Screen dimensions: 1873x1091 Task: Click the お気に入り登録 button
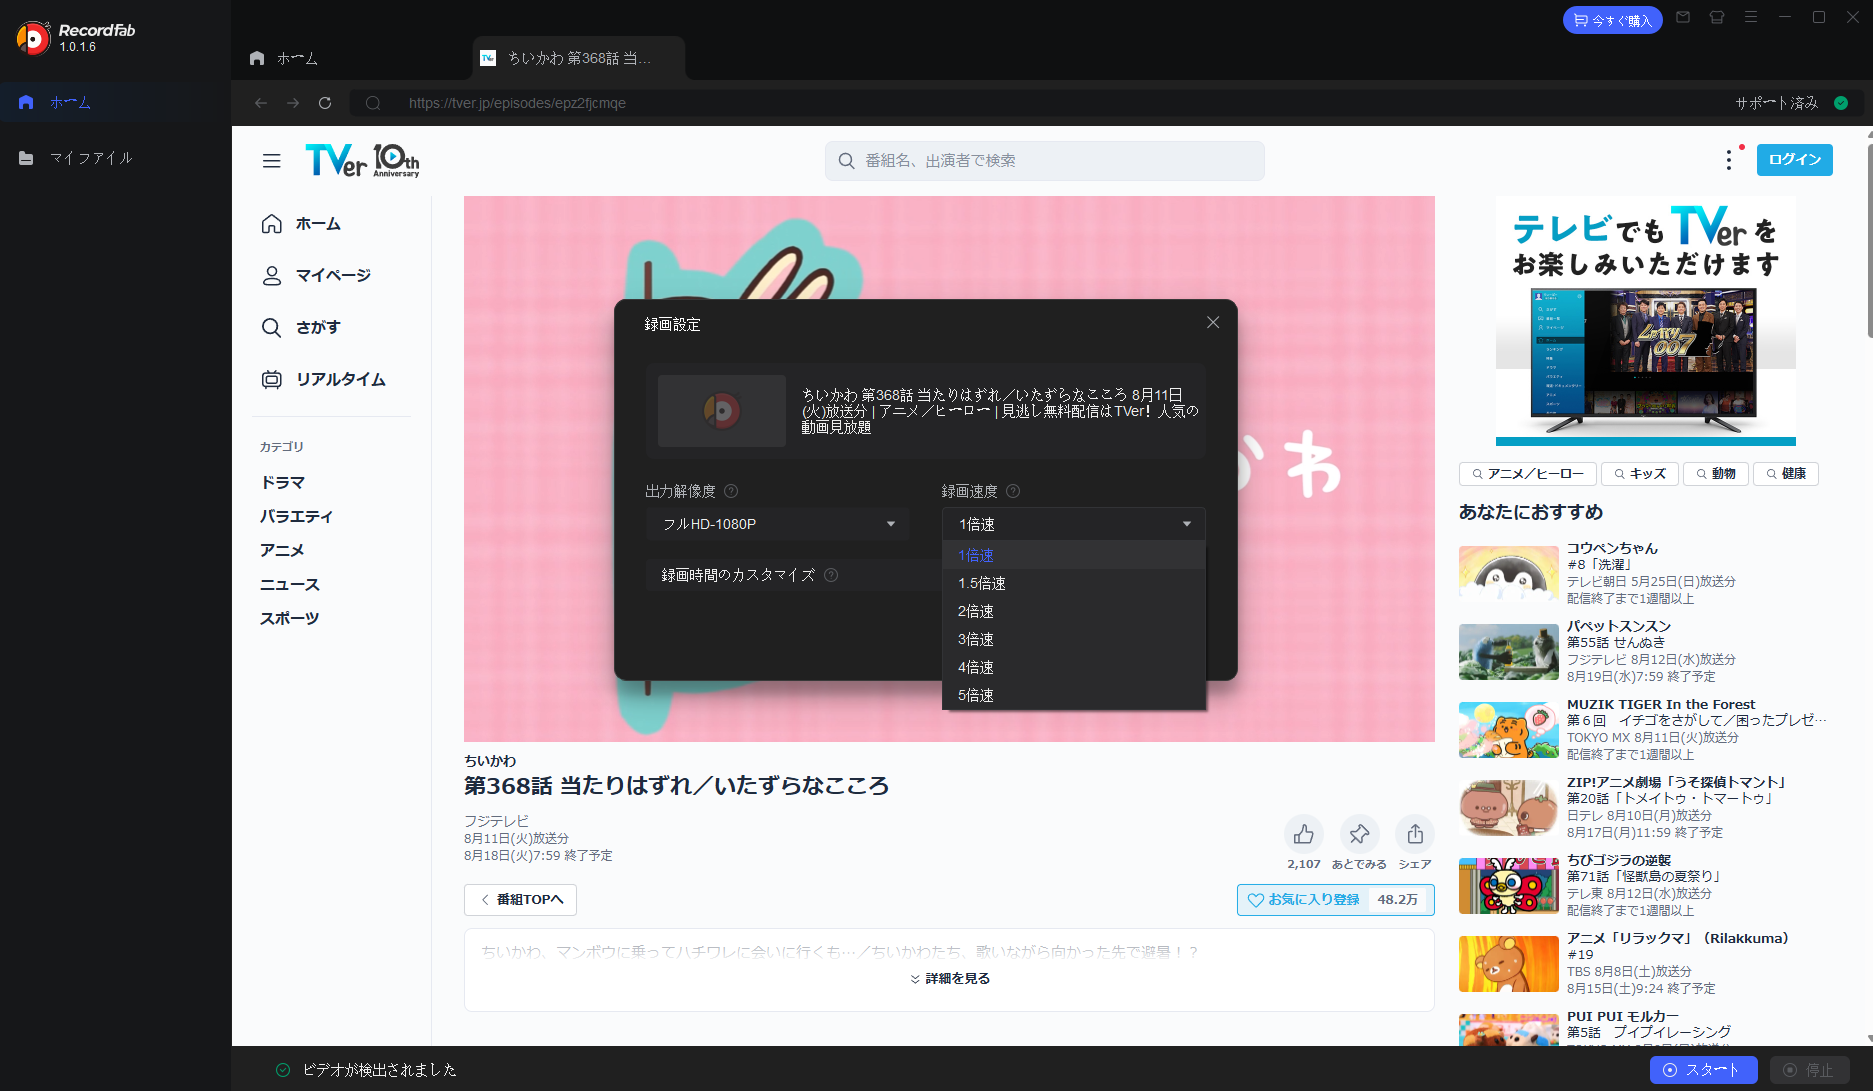1335,900
